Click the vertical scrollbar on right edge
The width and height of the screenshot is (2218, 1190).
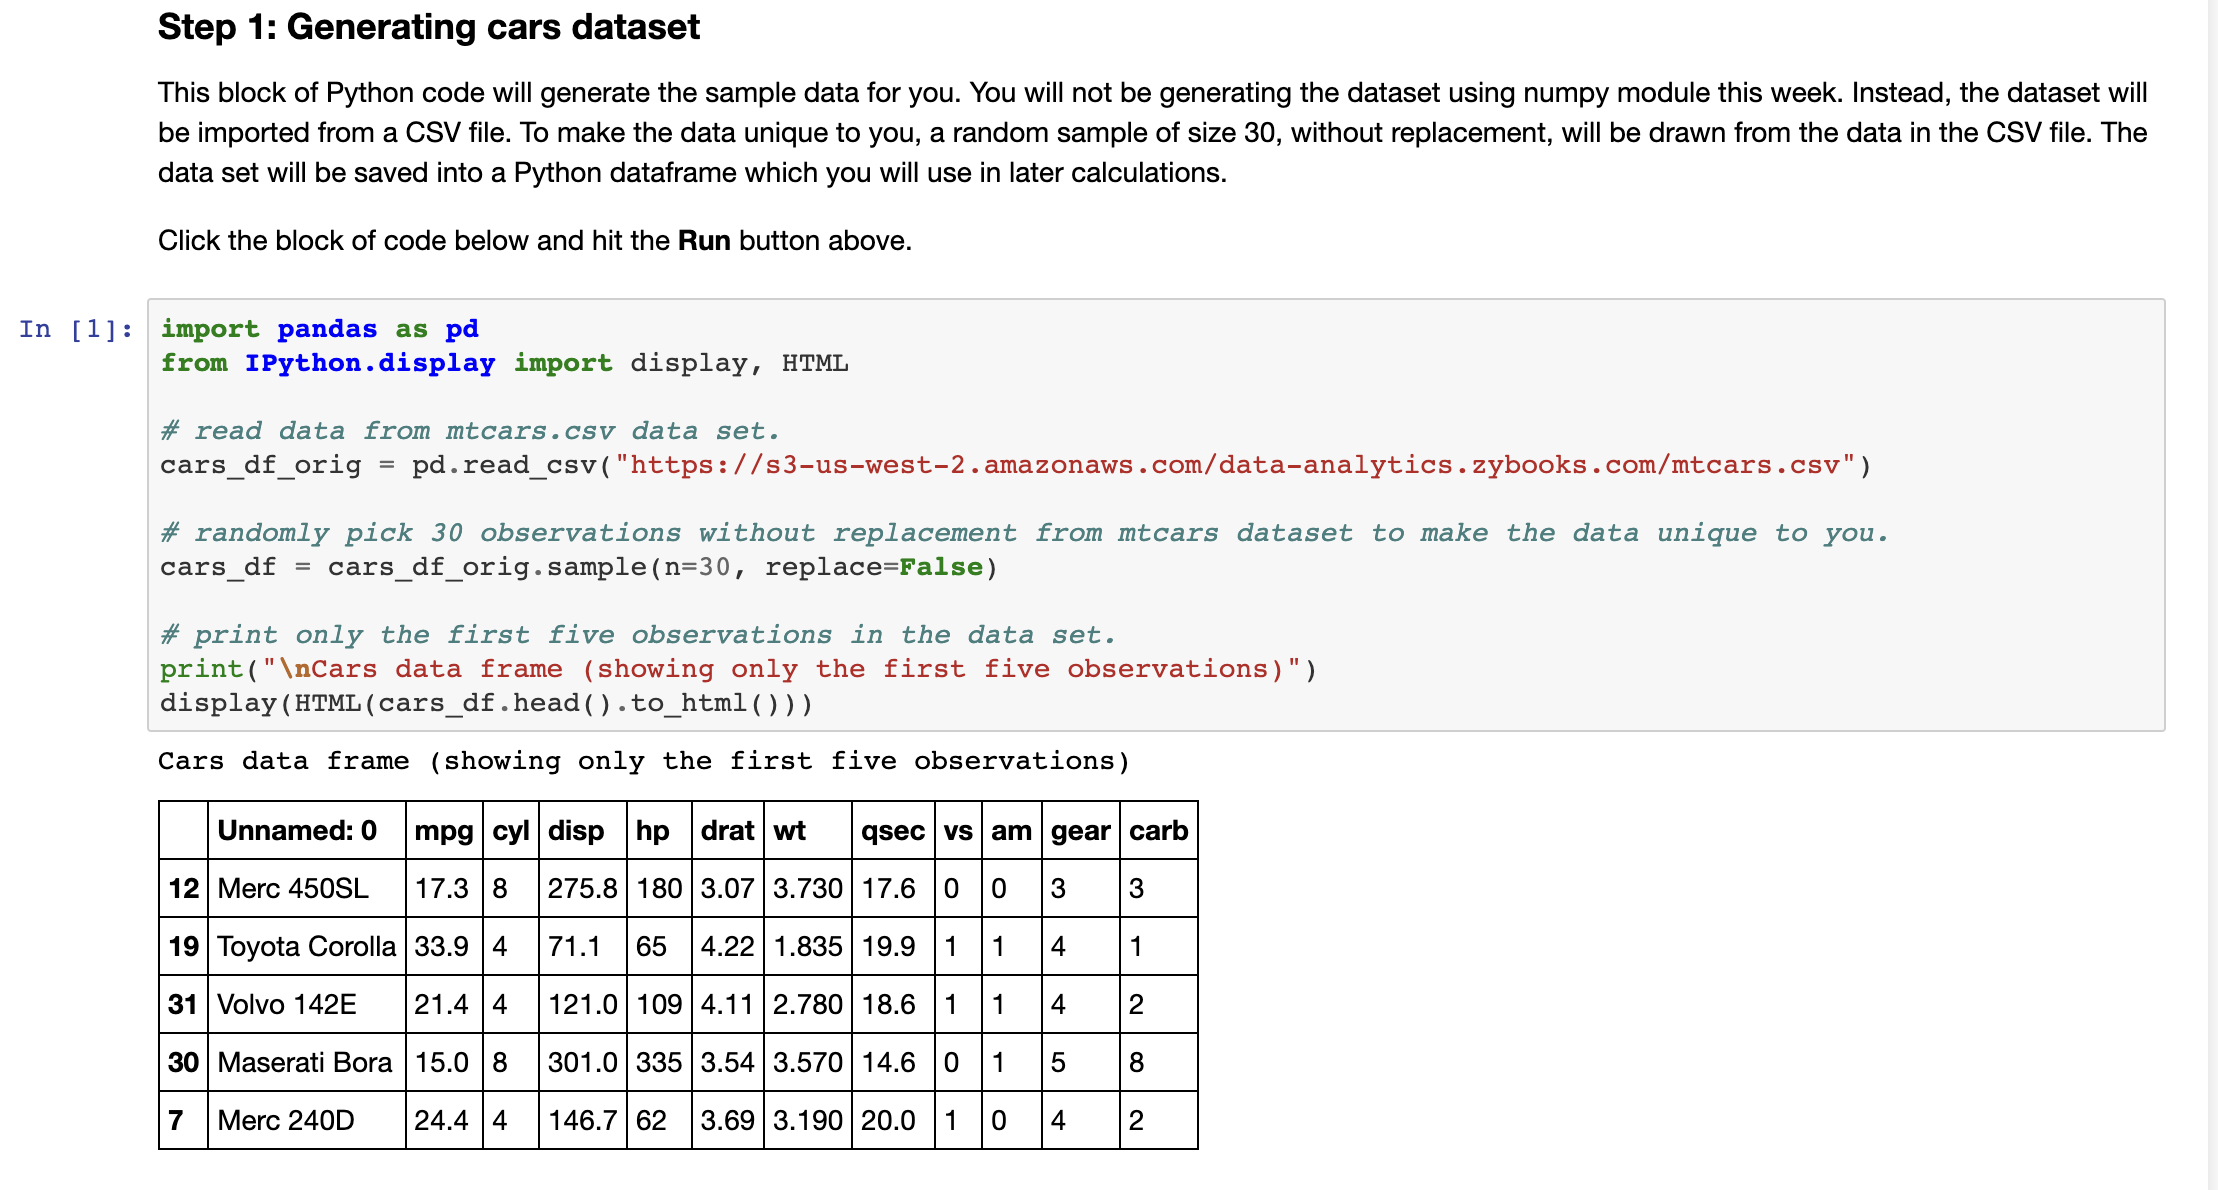coord(2211,595)
